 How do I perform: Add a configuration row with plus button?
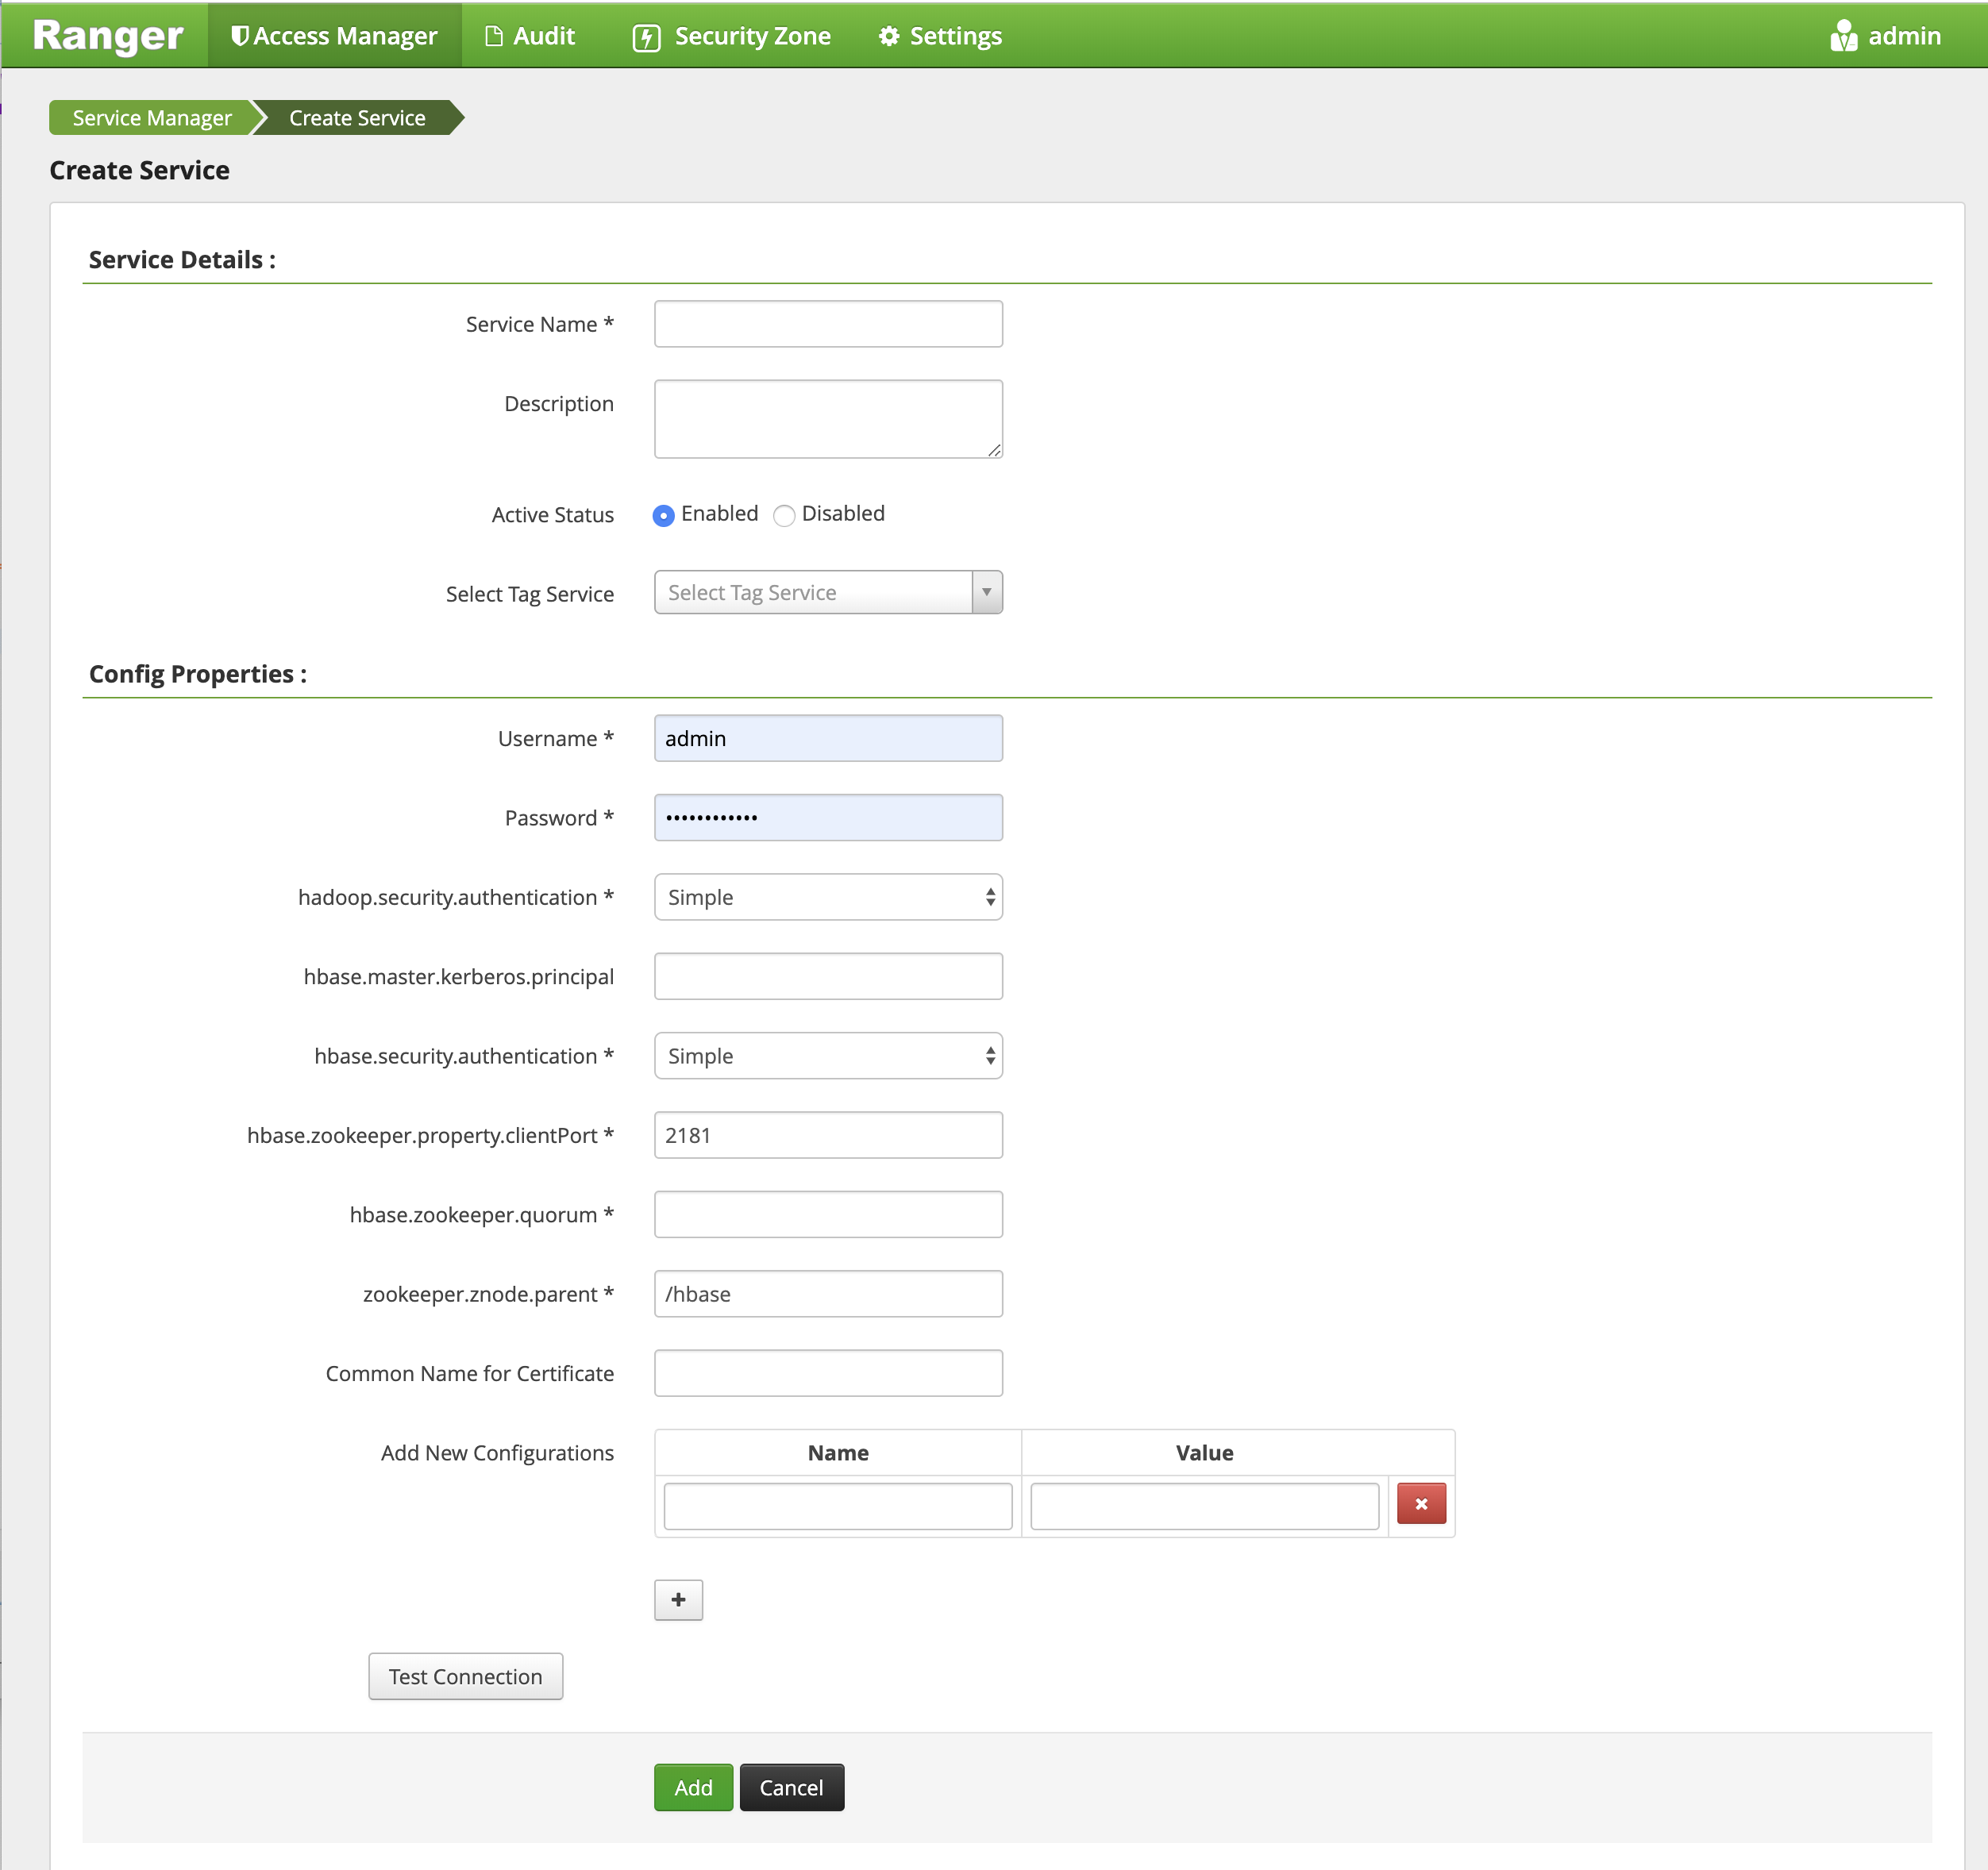(678, 1600)
